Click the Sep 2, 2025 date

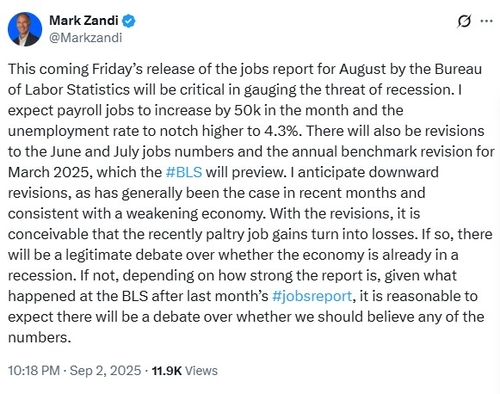(x=105, y=371)
